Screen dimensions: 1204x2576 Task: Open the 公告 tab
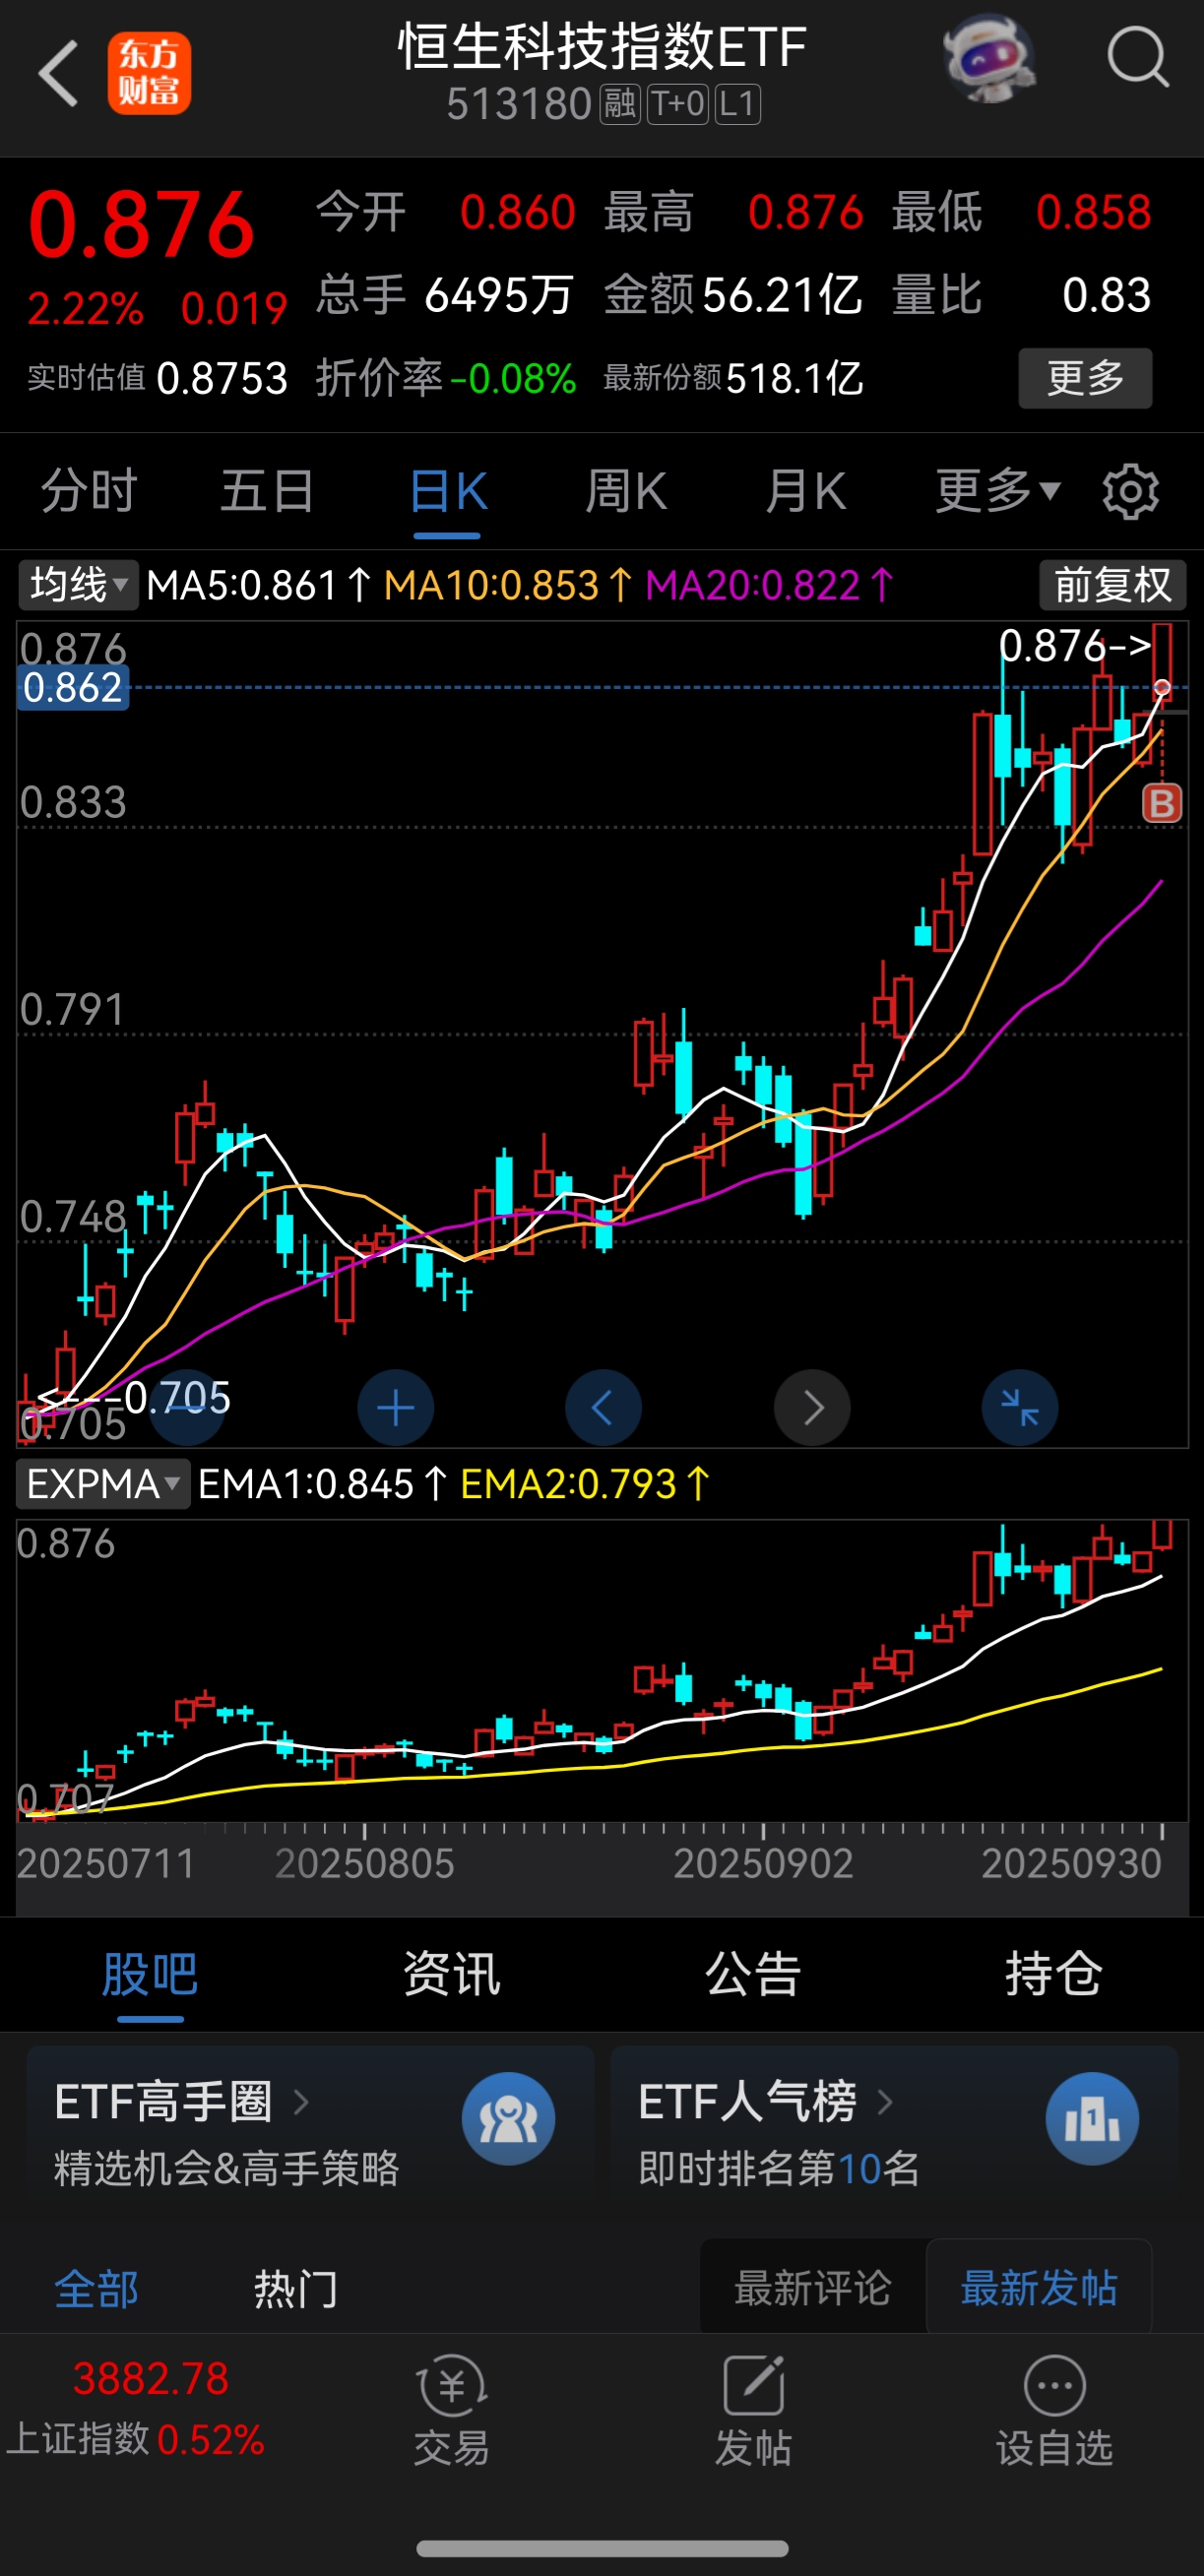(x=753, y=1974)
